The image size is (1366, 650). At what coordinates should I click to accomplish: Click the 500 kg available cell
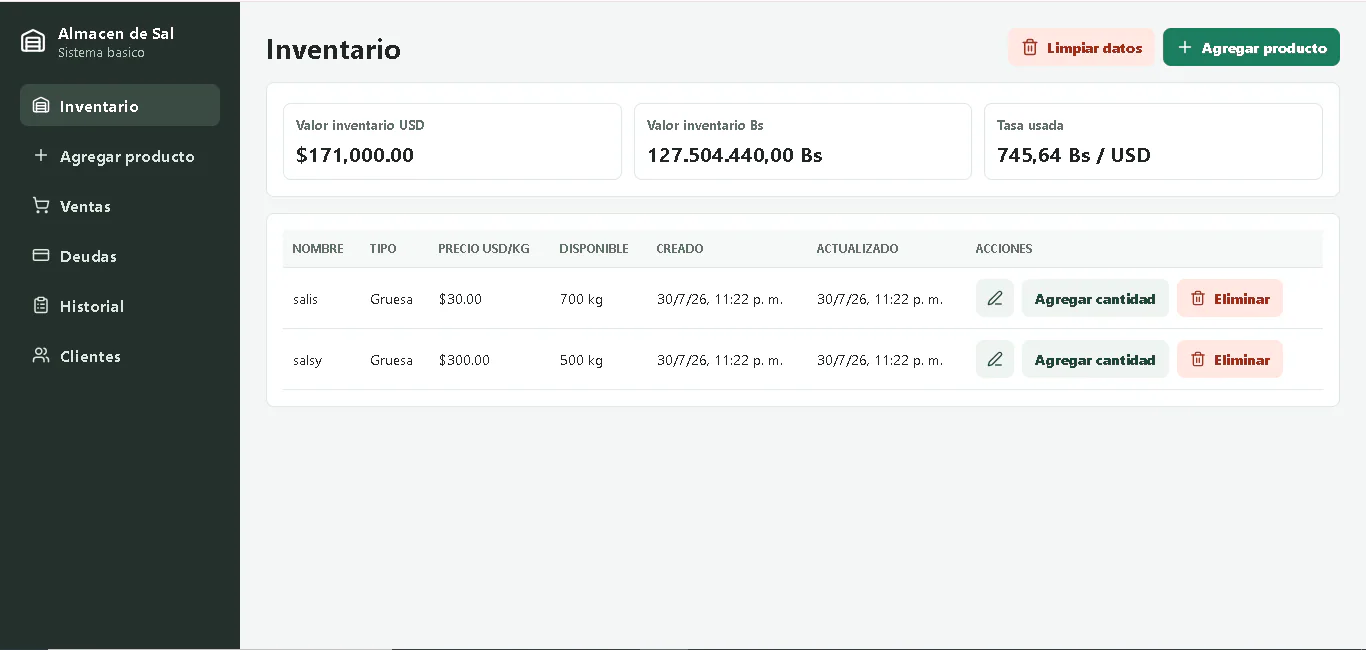click(x=581, y=360)
